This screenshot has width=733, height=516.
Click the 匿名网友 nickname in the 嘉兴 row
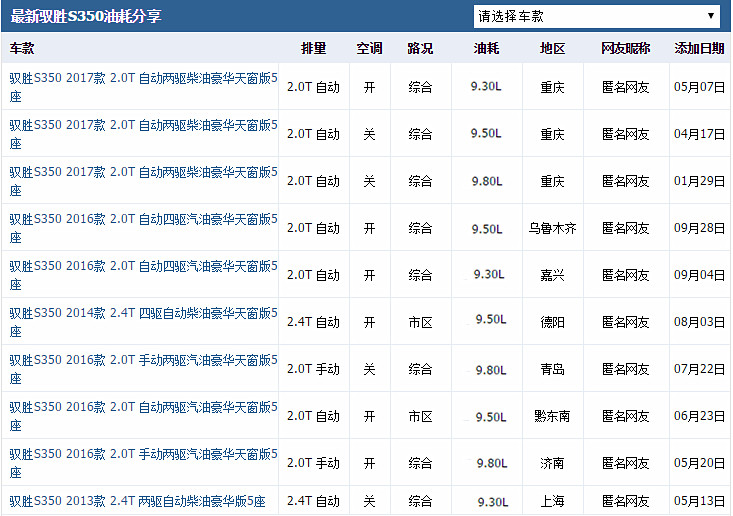coord(625,275)
